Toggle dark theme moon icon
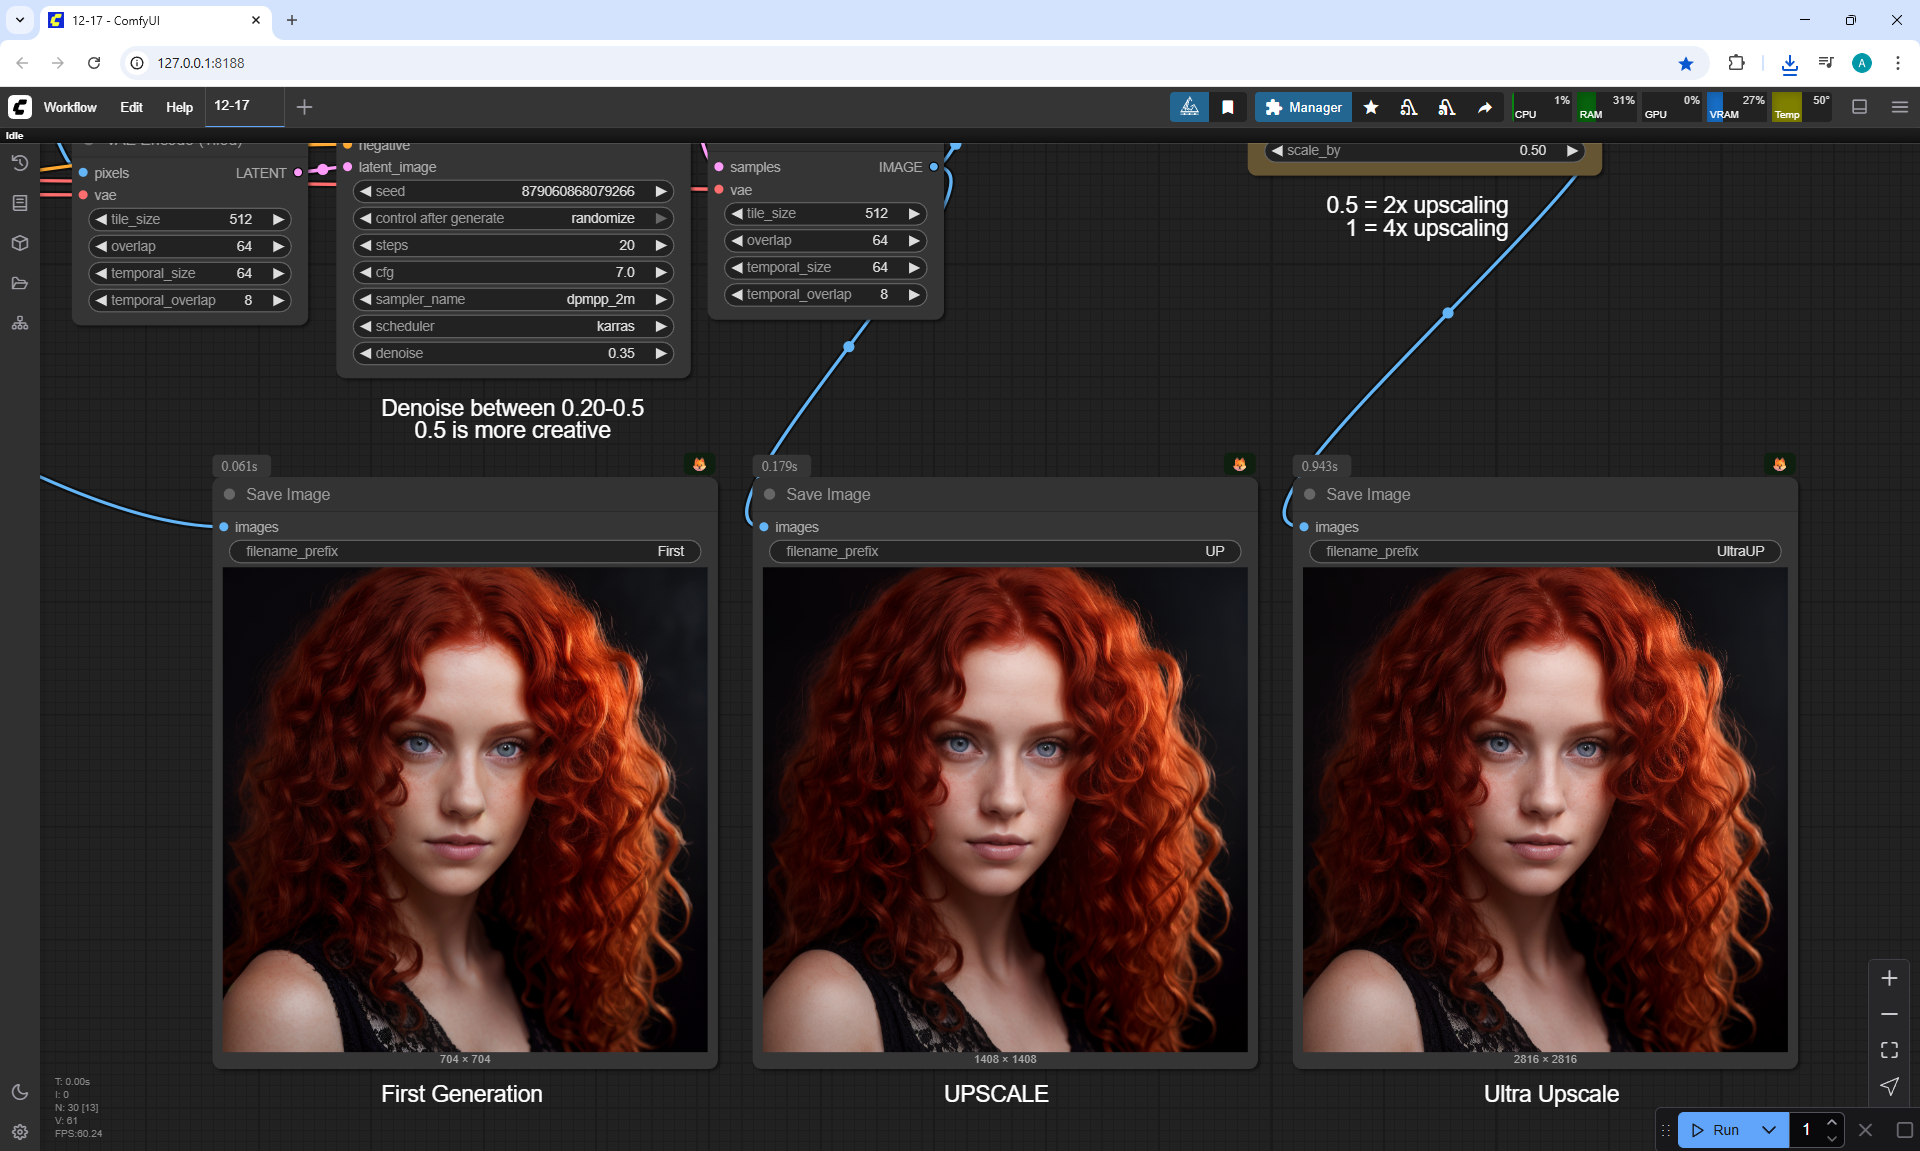This screenshot has height=1151, width=1920. tap(19, 1092)
